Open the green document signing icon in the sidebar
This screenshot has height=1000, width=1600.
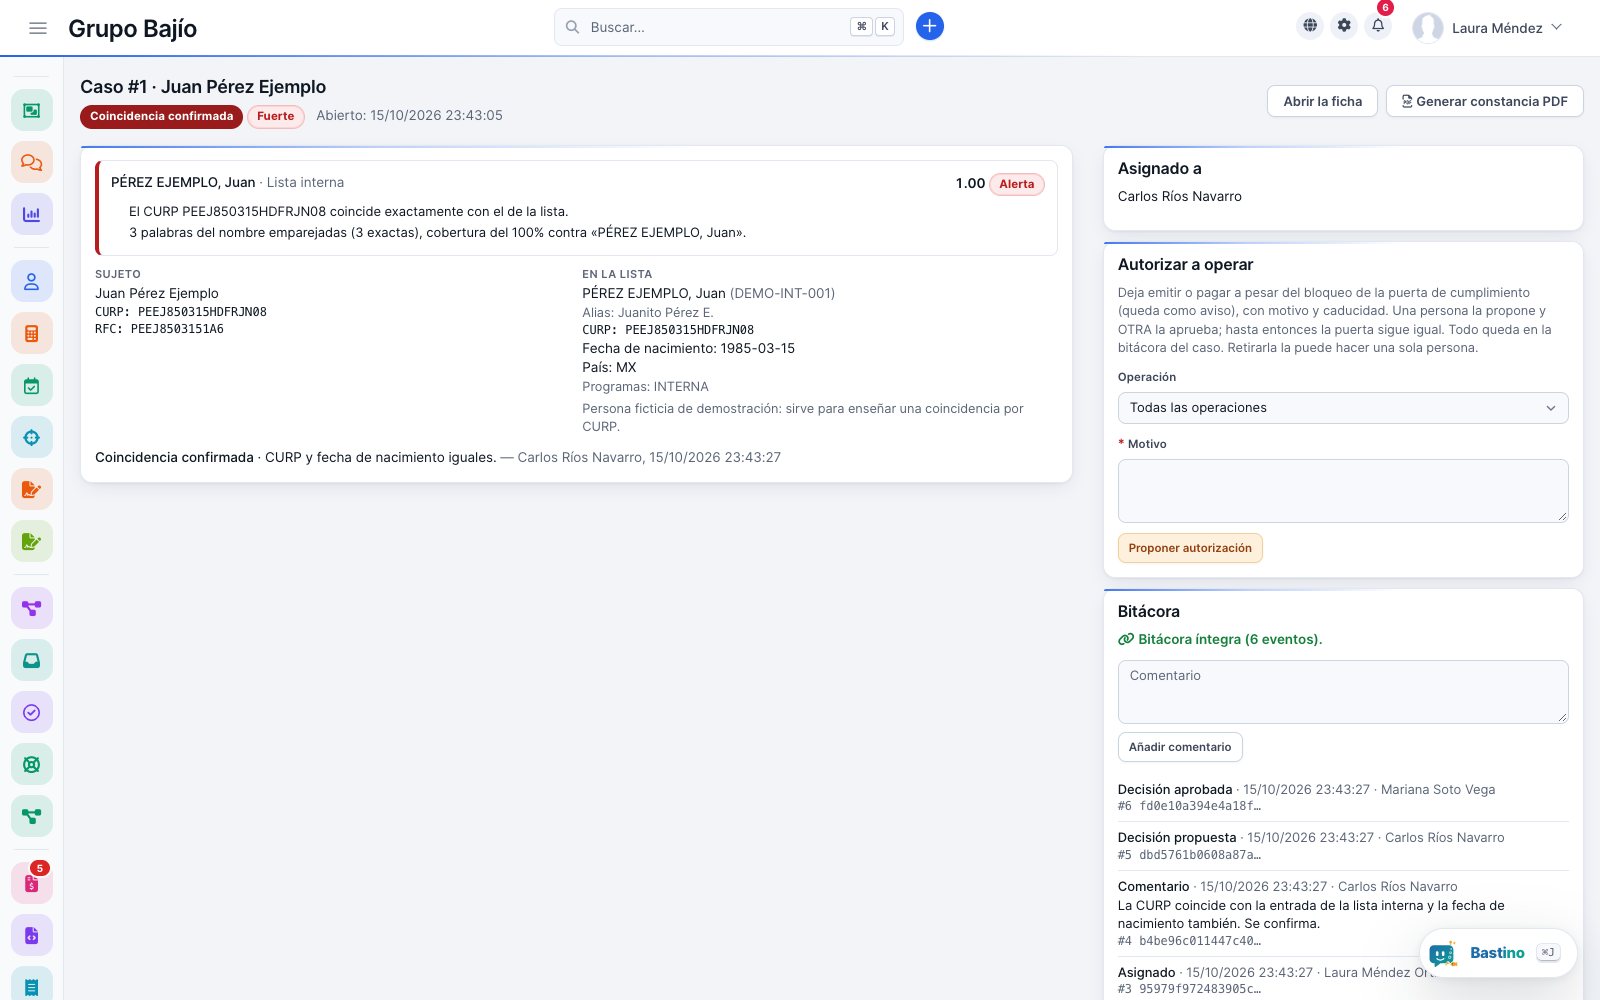coord(32,542)
